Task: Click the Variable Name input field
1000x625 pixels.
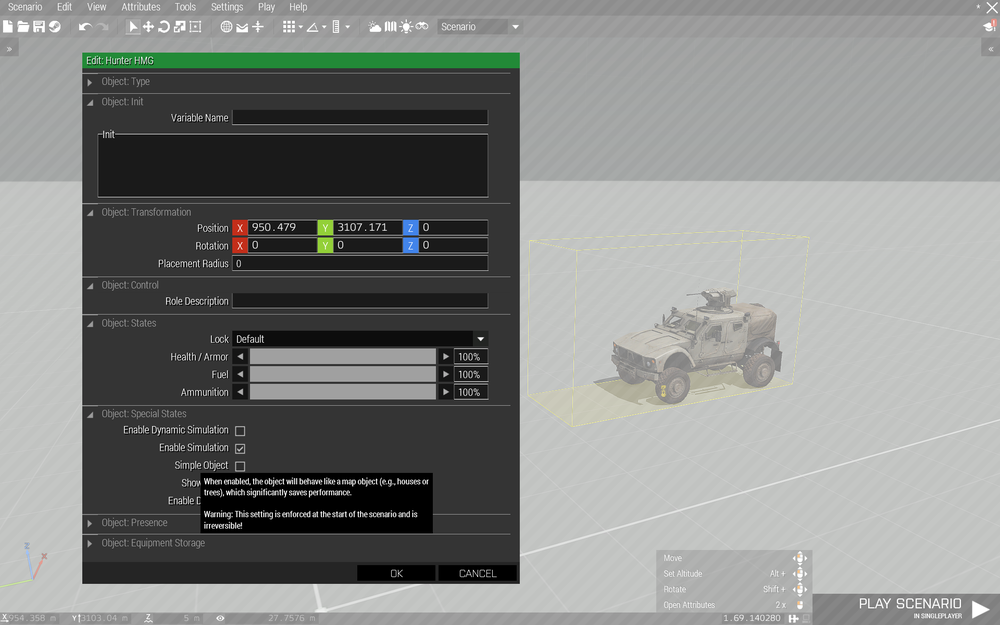Action: pyautogui.click(x=359, y=117)
